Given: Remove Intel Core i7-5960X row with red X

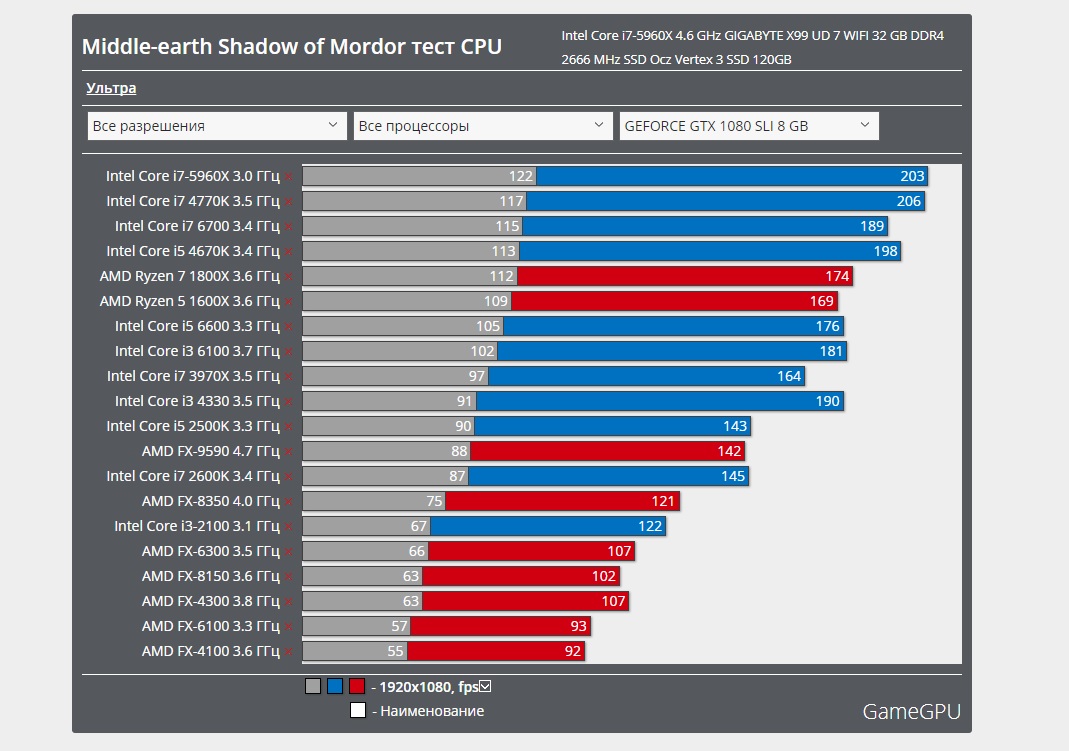Looking at the screenshot, I should (x=289, y=177).
